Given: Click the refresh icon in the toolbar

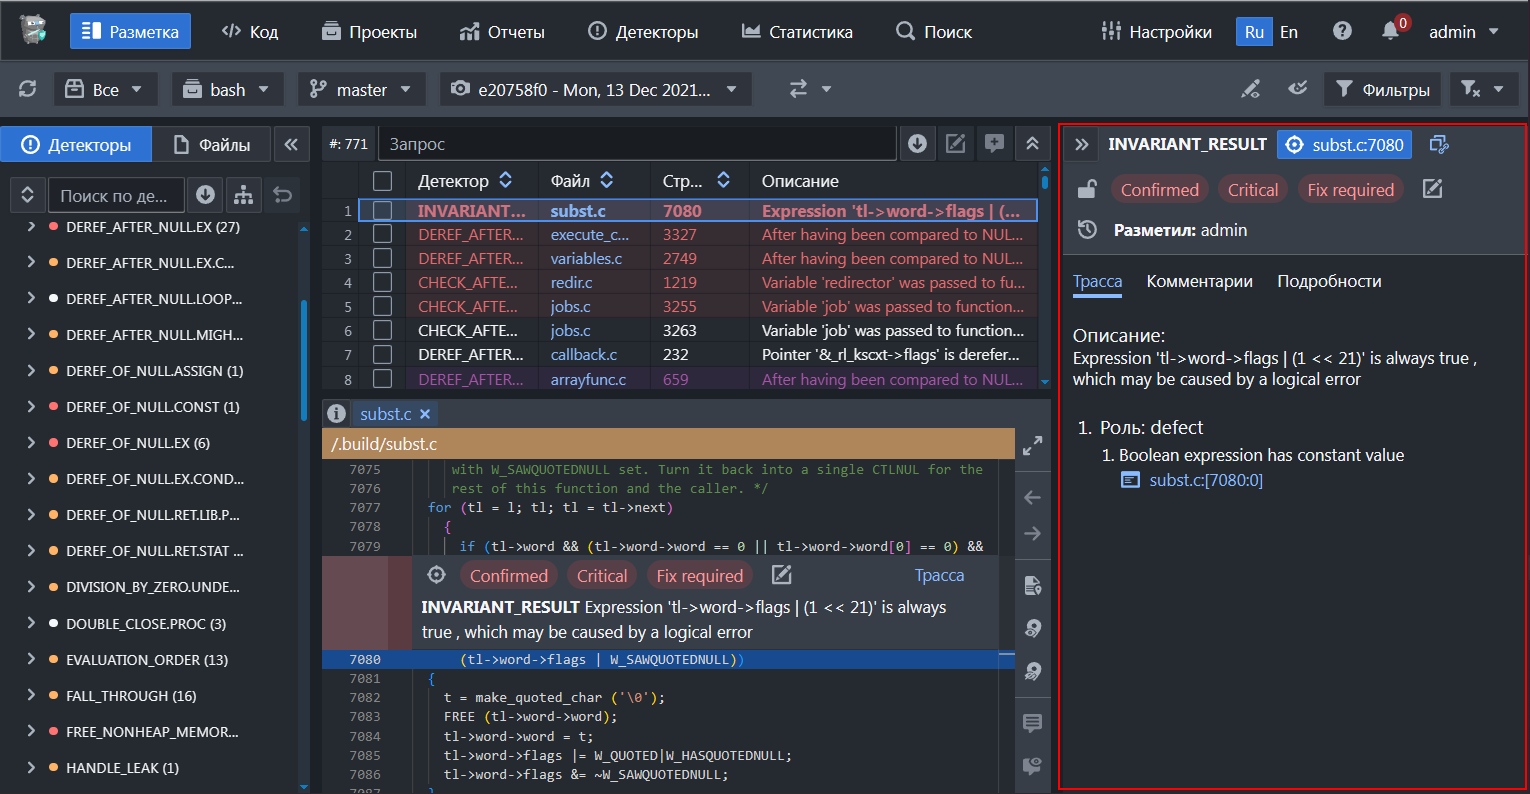Looking at the screenshot, I should click(28, 89).
